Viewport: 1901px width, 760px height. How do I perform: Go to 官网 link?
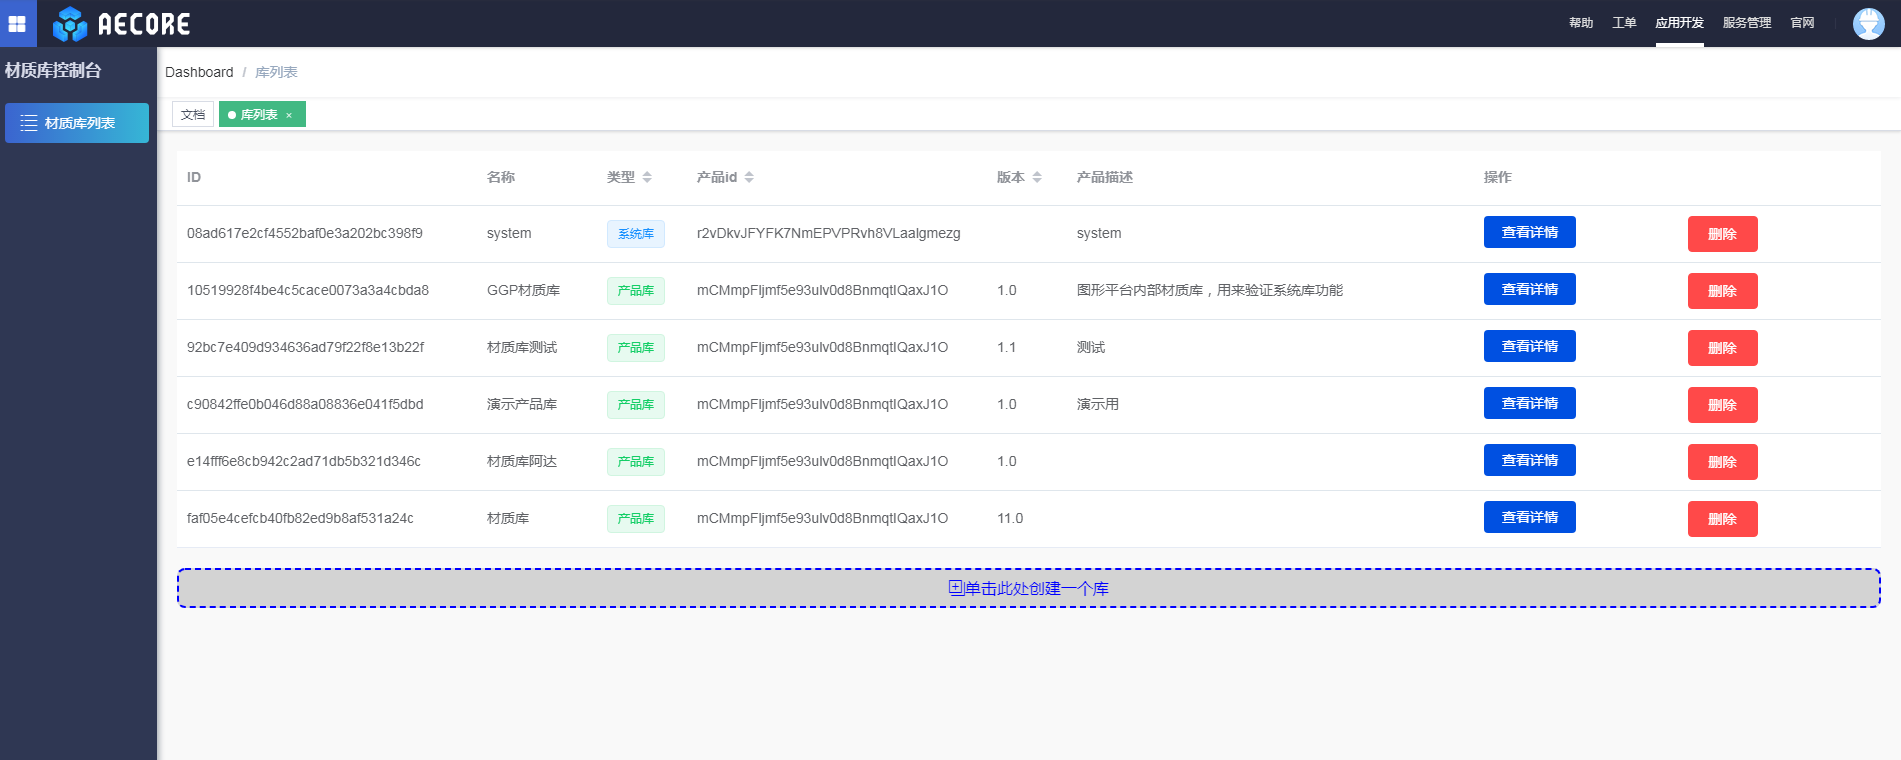click(x=1802, y=23)
